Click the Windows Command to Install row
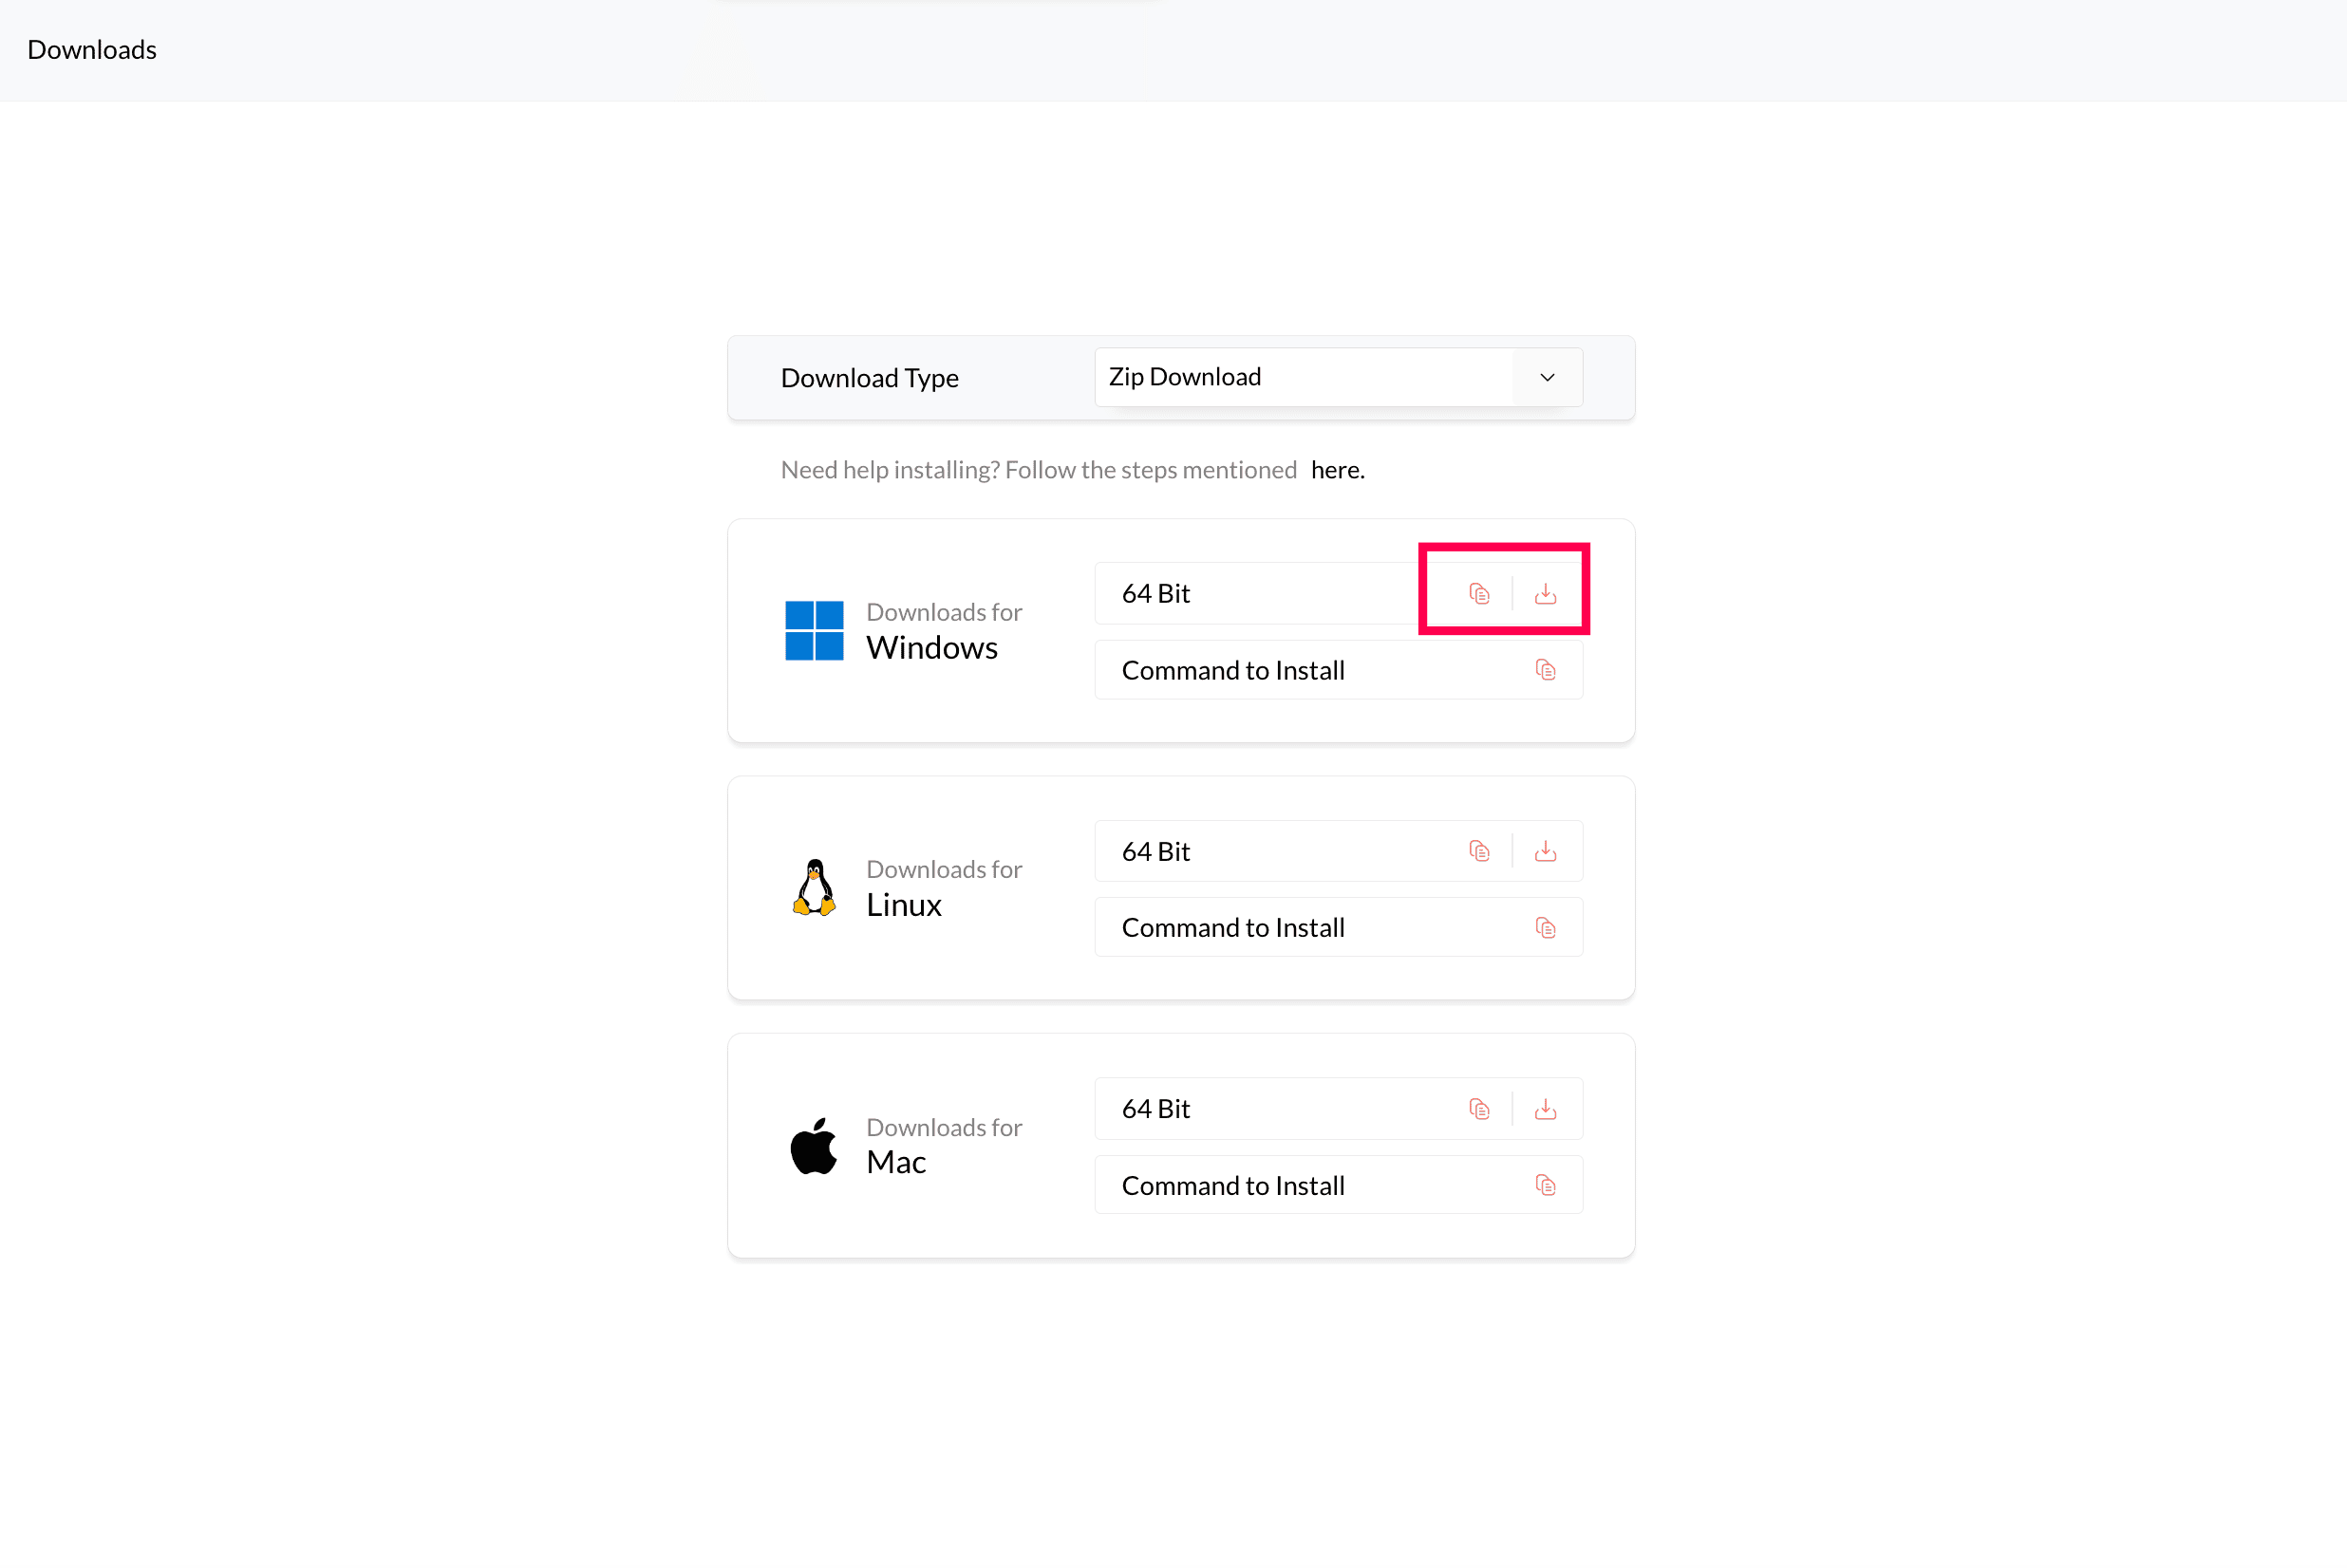This screenshot has width=2347, height=1568. coord(1233,670)
